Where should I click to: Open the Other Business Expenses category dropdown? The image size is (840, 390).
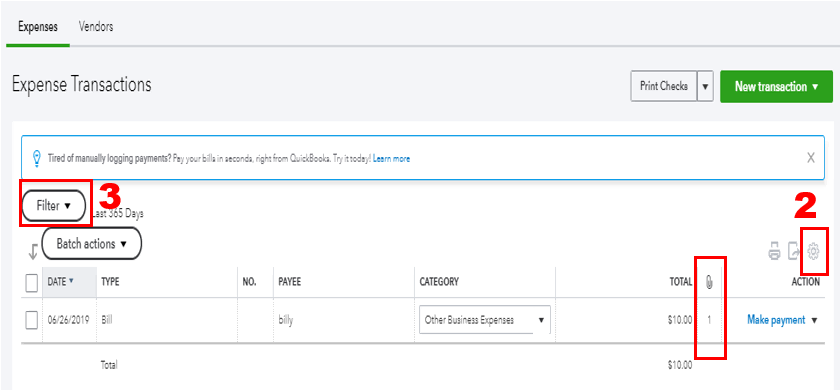(485, 320)
